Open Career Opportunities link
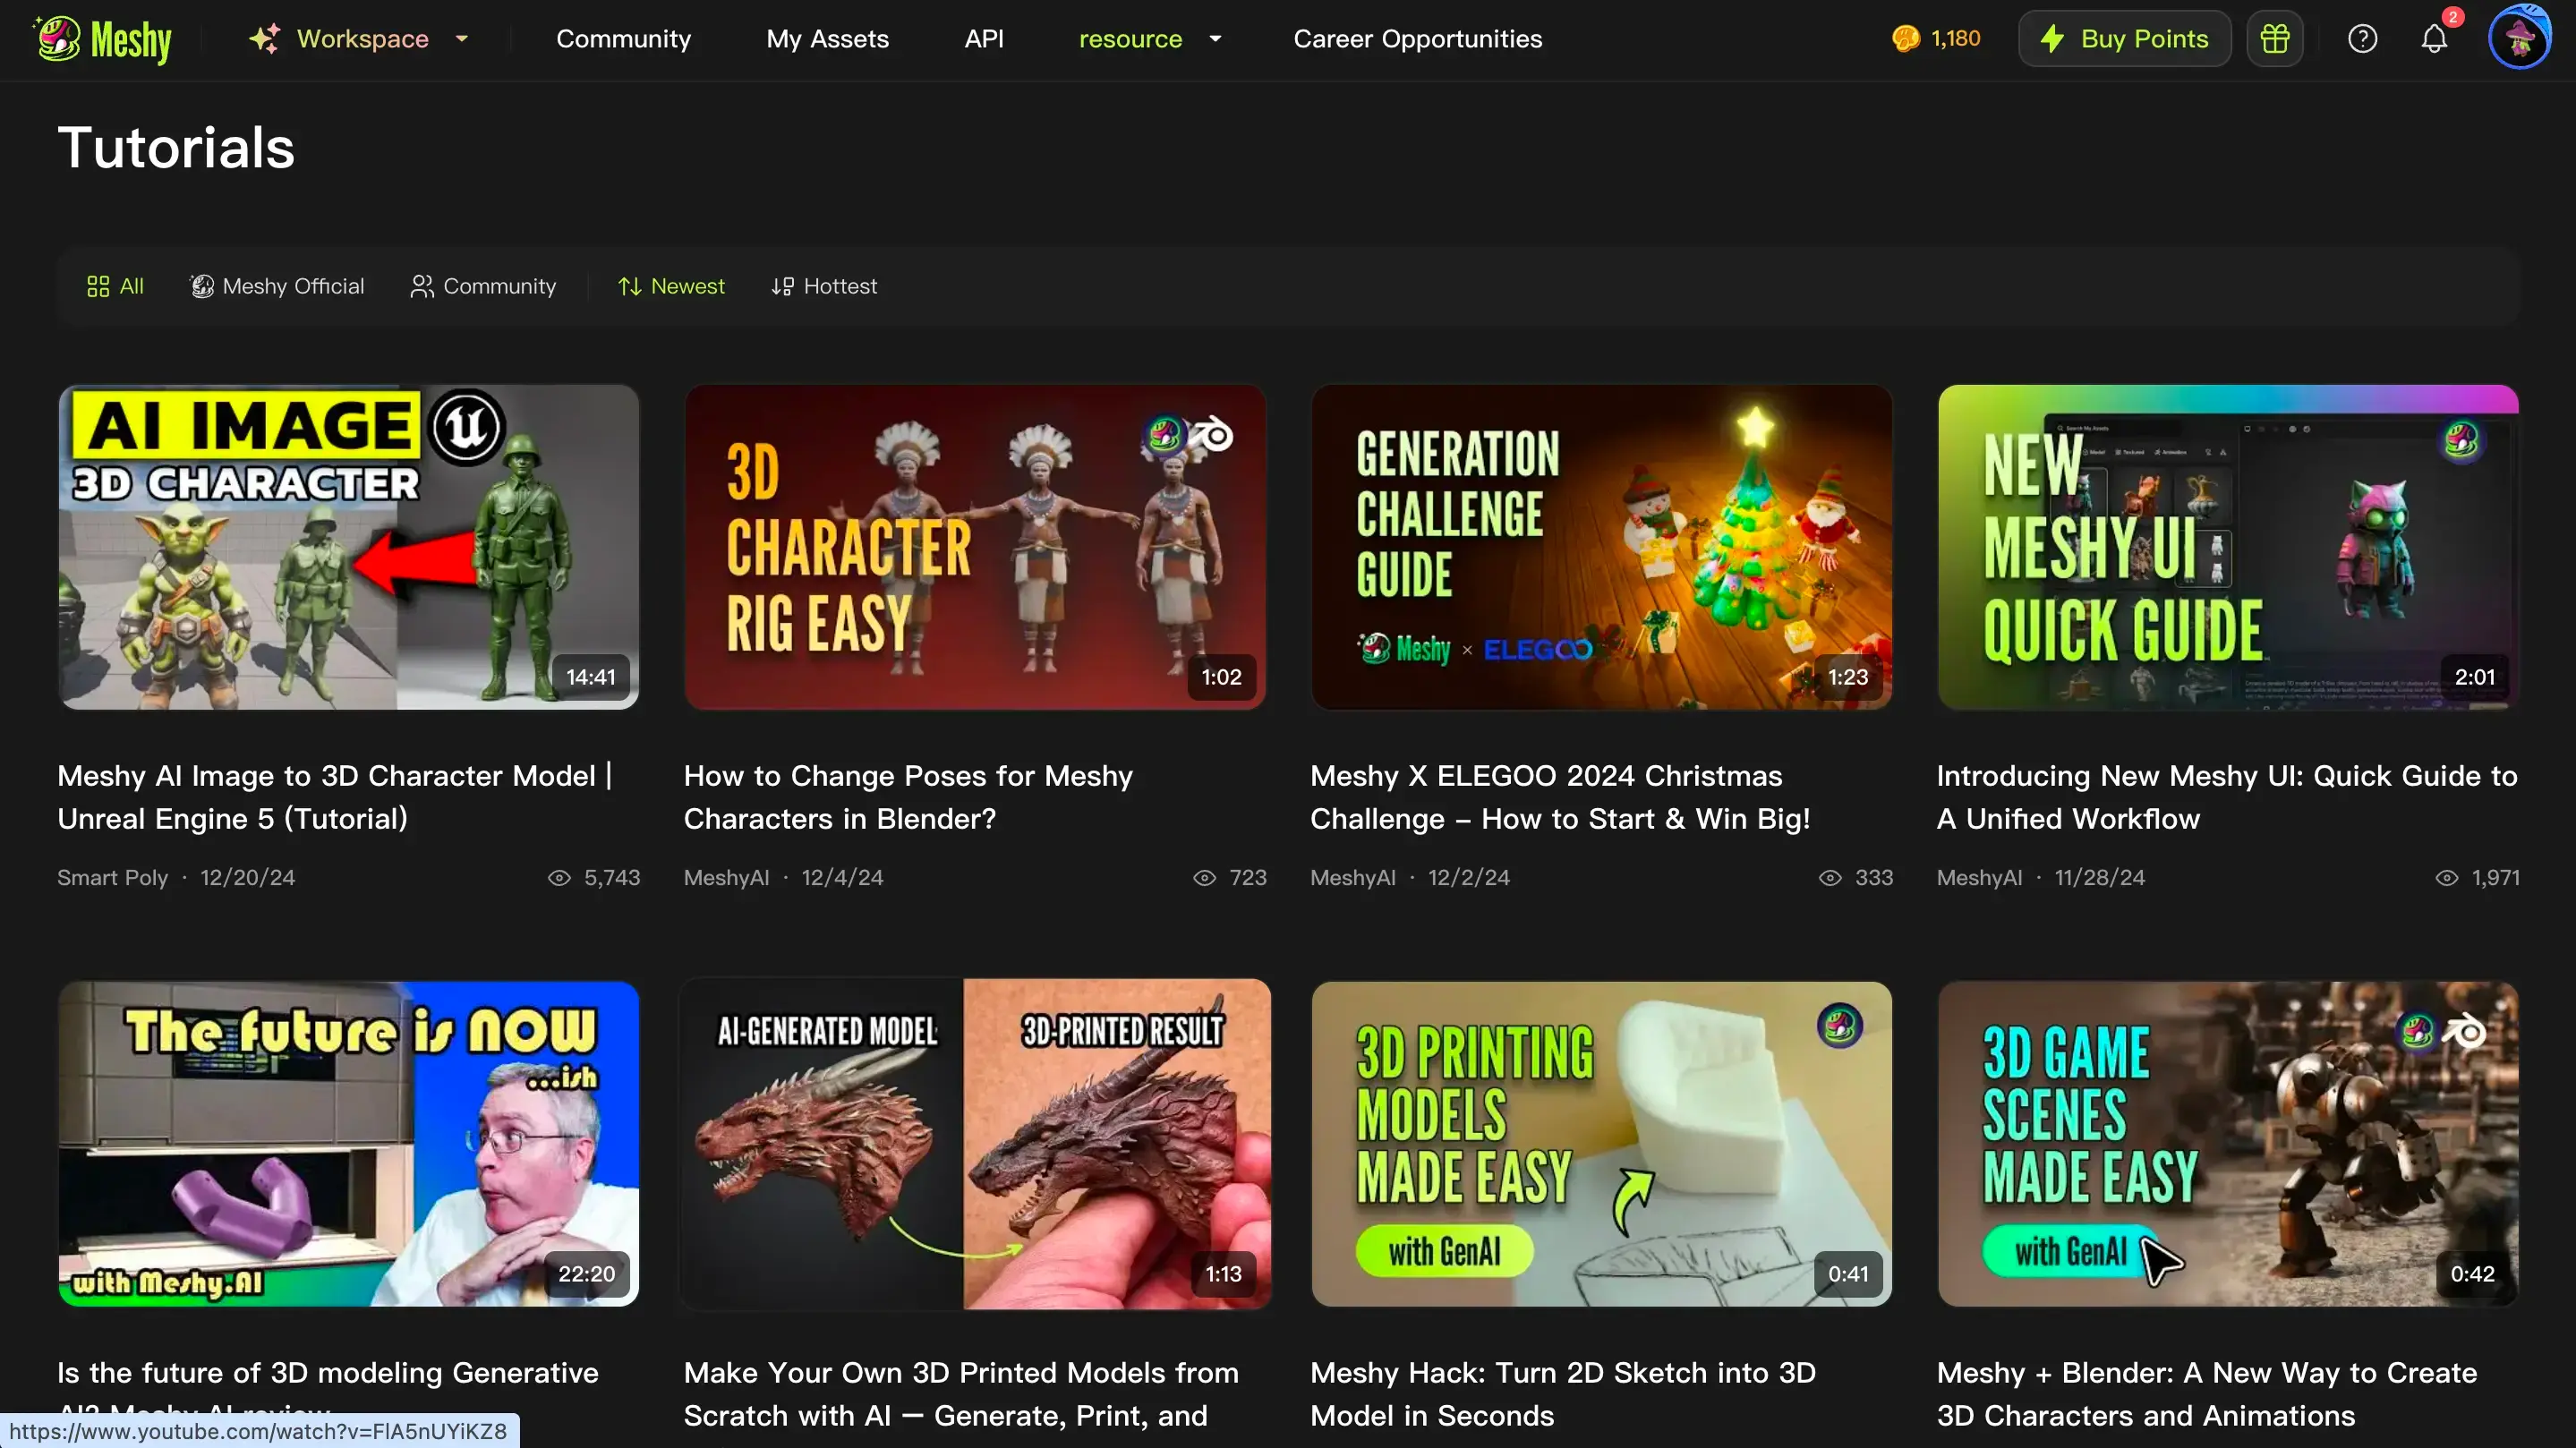 click(x=1417, y=39)
